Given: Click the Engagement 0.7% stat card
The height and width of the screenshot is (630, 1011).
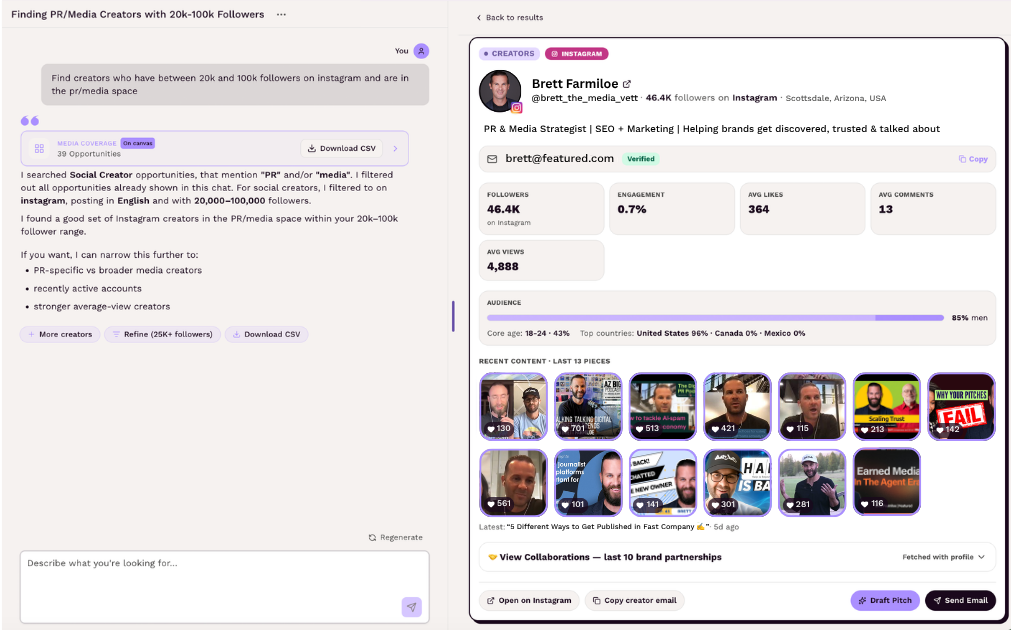Looking at the screenshot, I should 672,208.
